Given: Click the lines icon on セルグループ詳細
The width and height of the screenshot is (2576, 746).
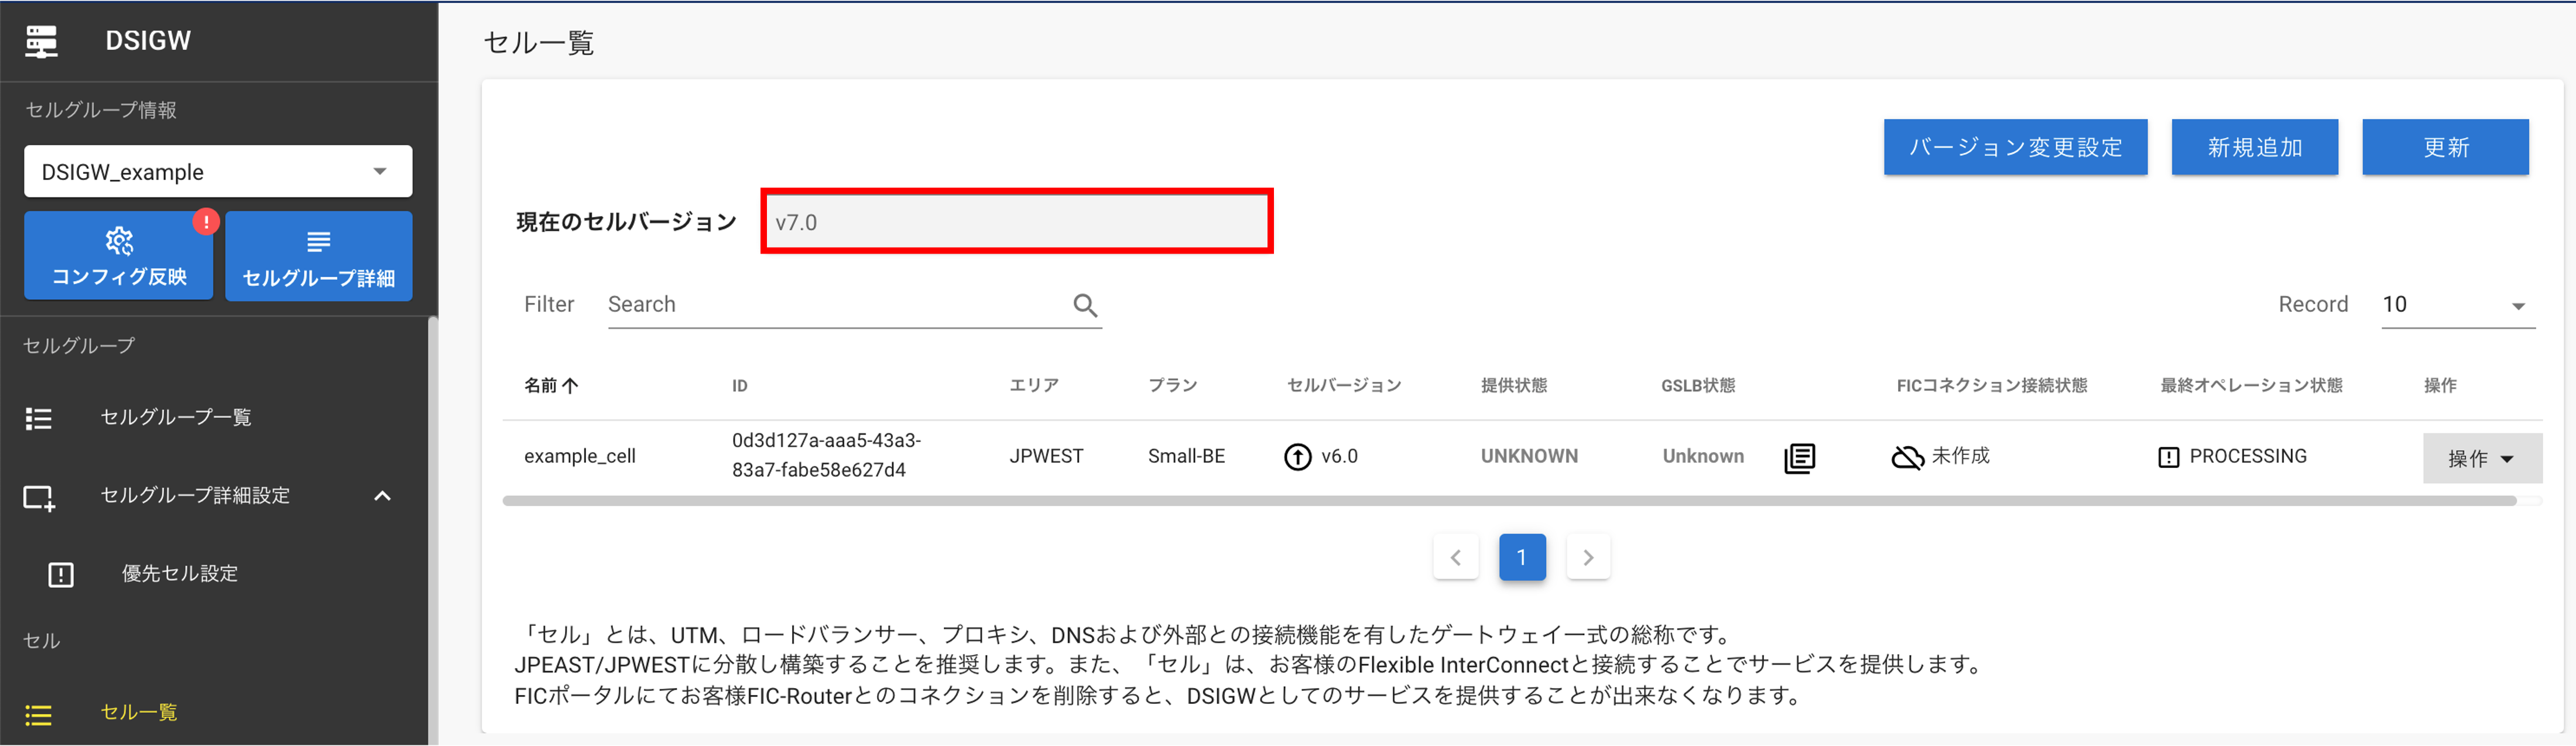Looking at the screenshot, I should coord(319,242).
